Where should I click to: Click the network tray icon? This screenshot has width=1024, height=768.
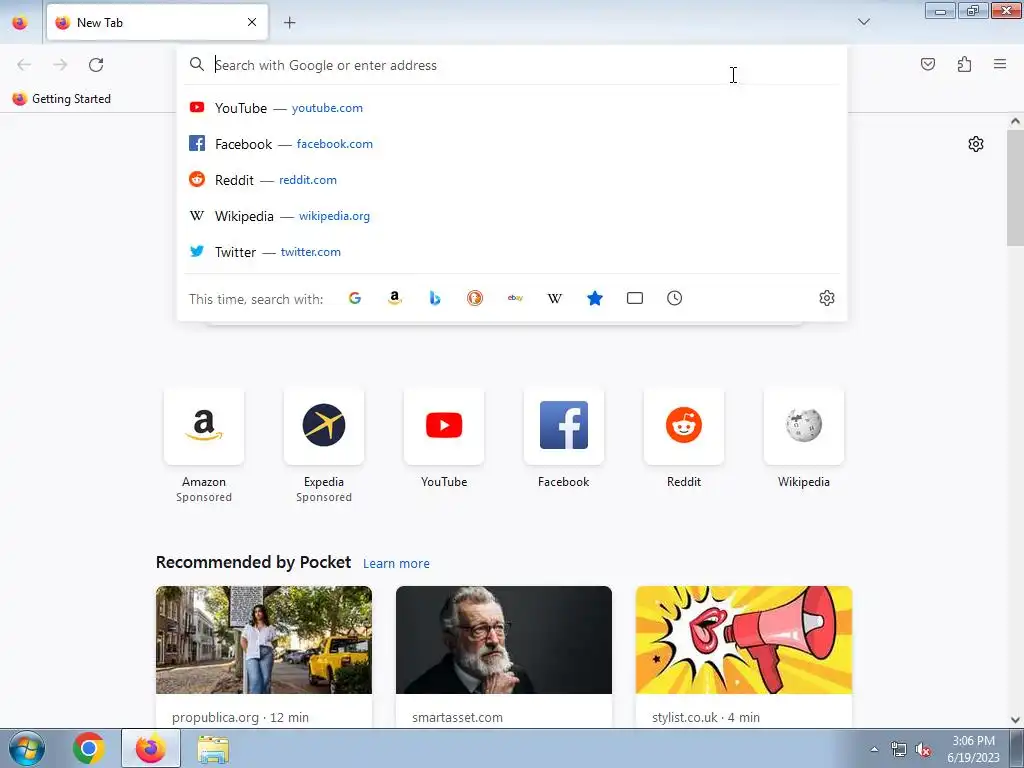pos(899,749)
